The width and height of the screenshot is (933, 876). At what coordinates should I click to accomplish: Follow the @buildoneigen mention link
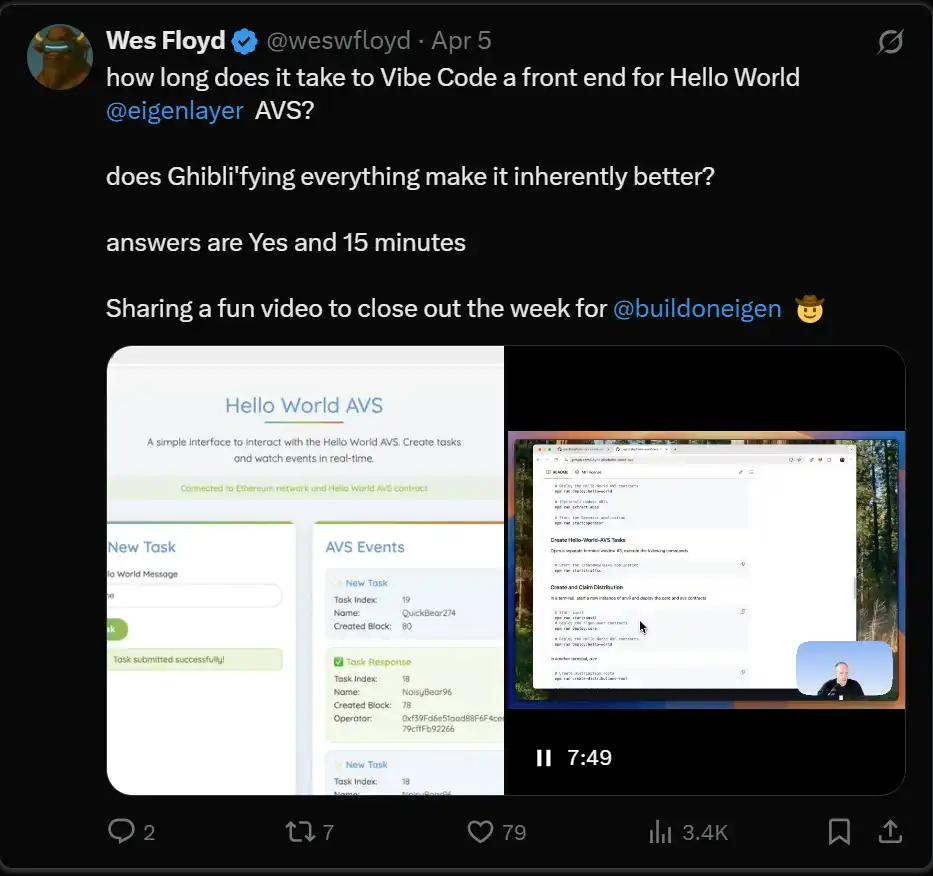pyautogui.click(x=697, y=308)
